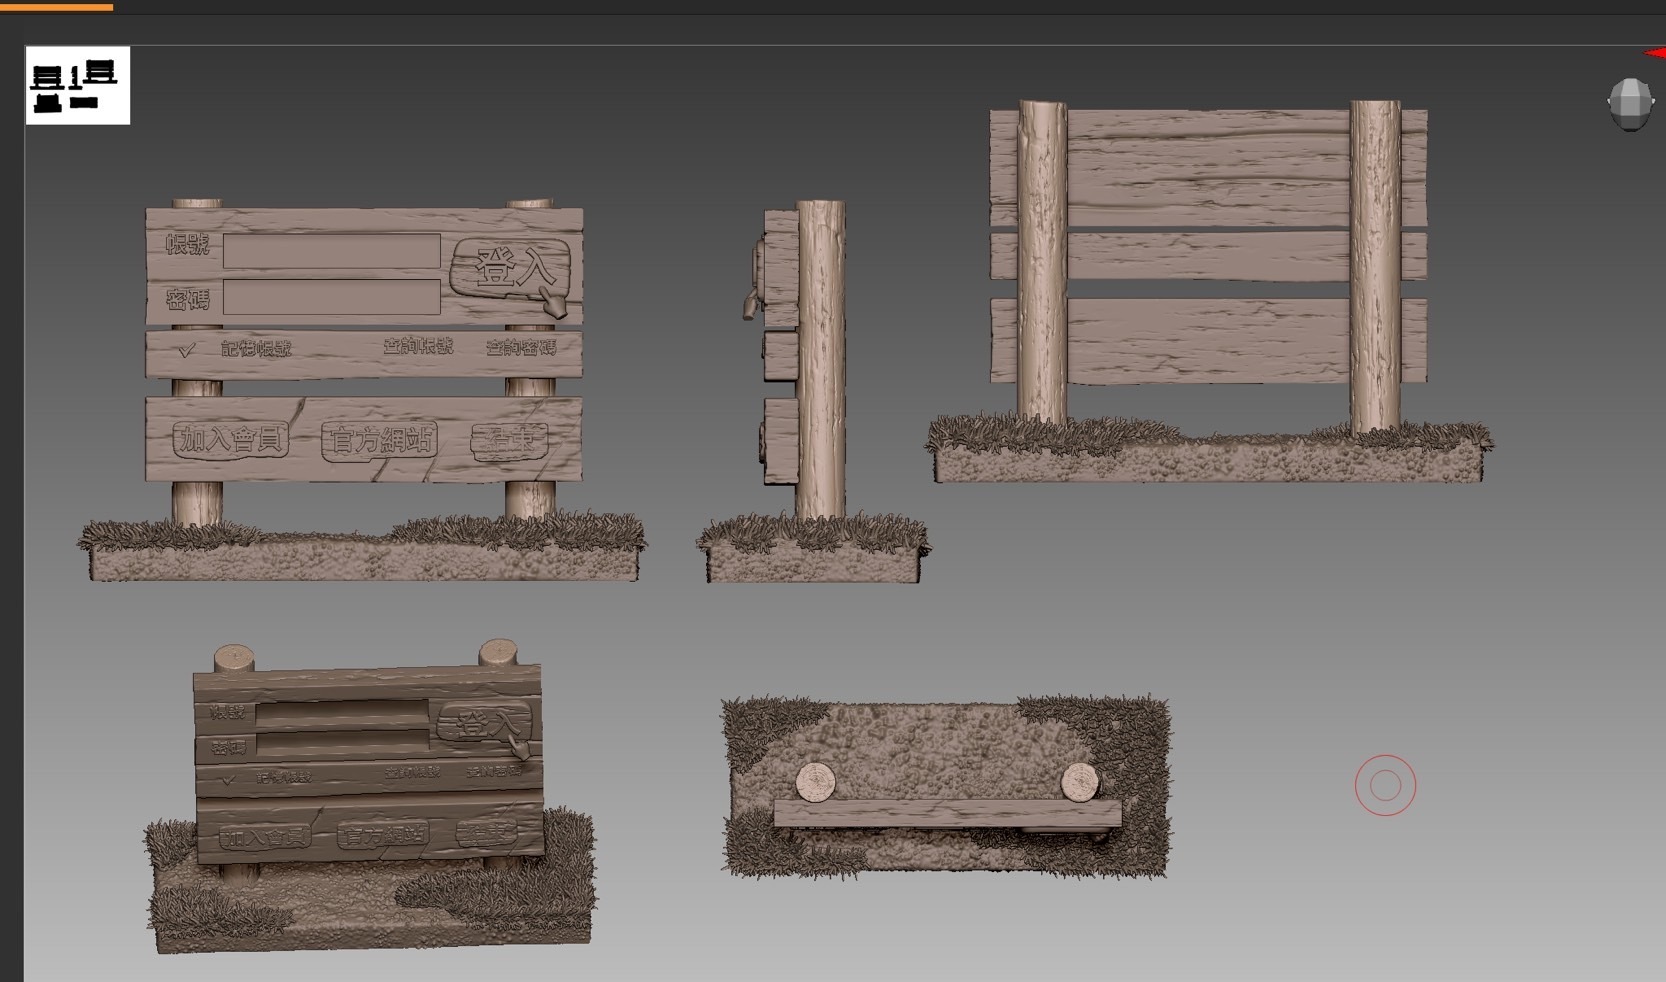
Task: Click the 帳號 input field on front-view sign
Action: pos(331,251)
